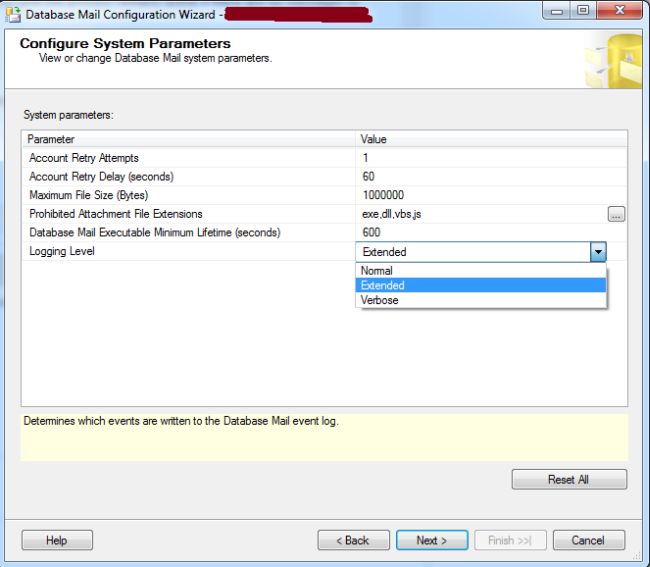Select Prohibited Attachment File Extensions label

pos(116,214)
